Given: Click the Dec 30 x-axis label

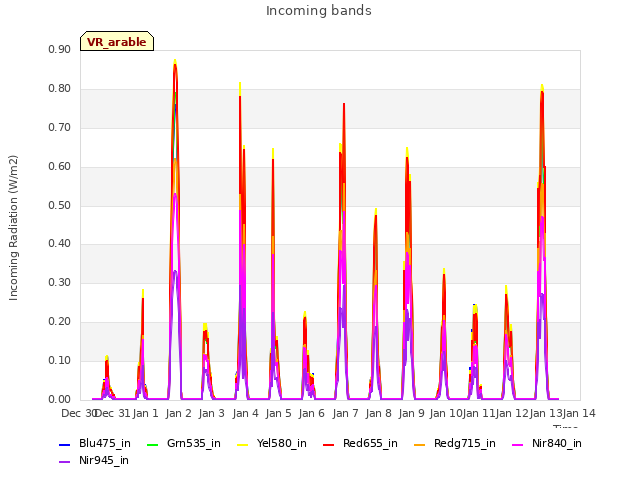Looking at the screenshot, I should pyautogui.click(x=79, y=413).
